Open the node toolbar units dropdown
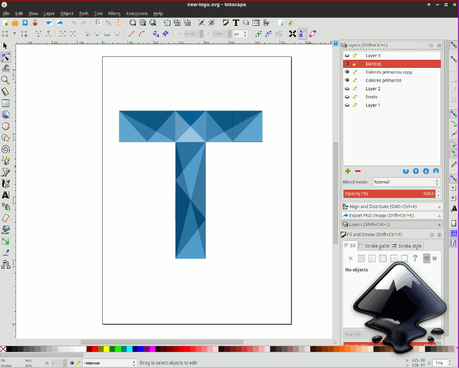The image size is (459, 368). [x=240, y=34]
